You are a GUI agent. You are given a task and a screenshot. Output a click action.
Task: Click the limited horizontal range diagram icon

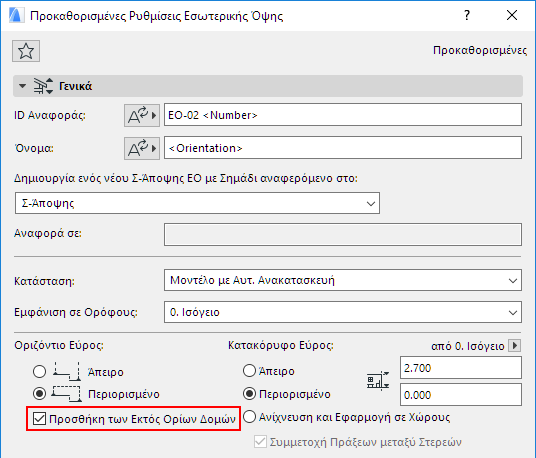pos(67,394)
